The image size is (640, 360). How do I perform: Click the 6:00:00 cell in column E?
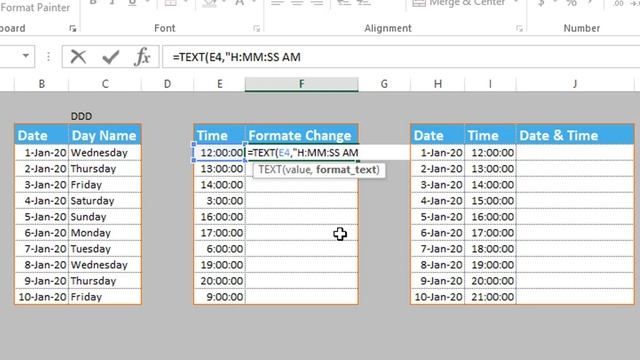pos(220,249)
